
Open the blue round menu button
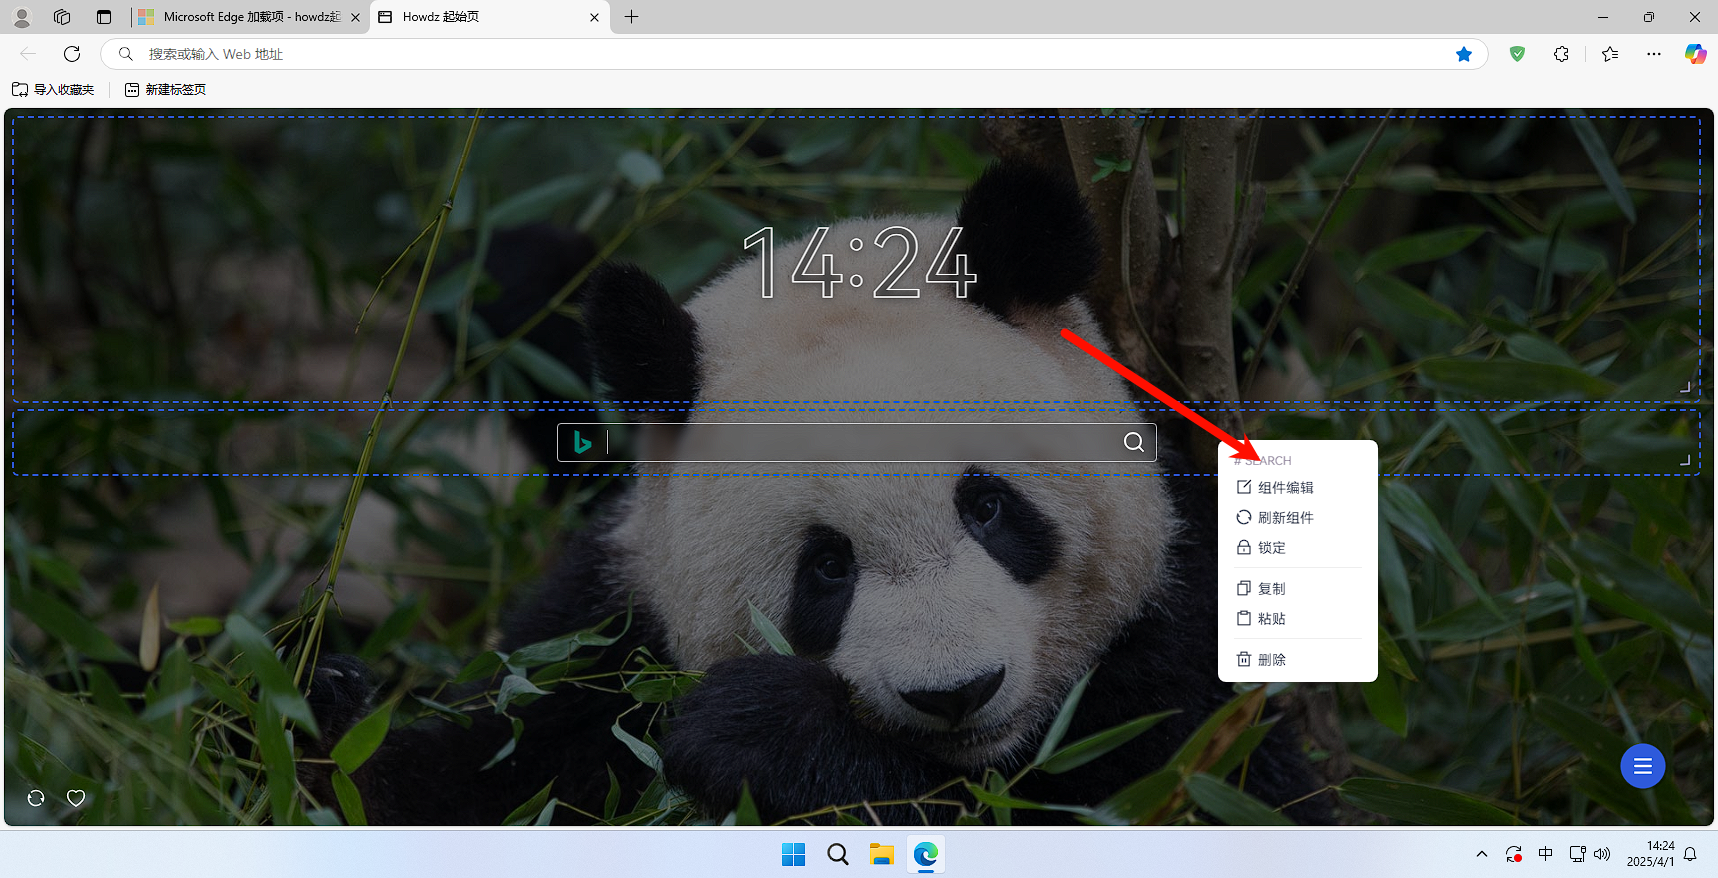point(1642,766)
